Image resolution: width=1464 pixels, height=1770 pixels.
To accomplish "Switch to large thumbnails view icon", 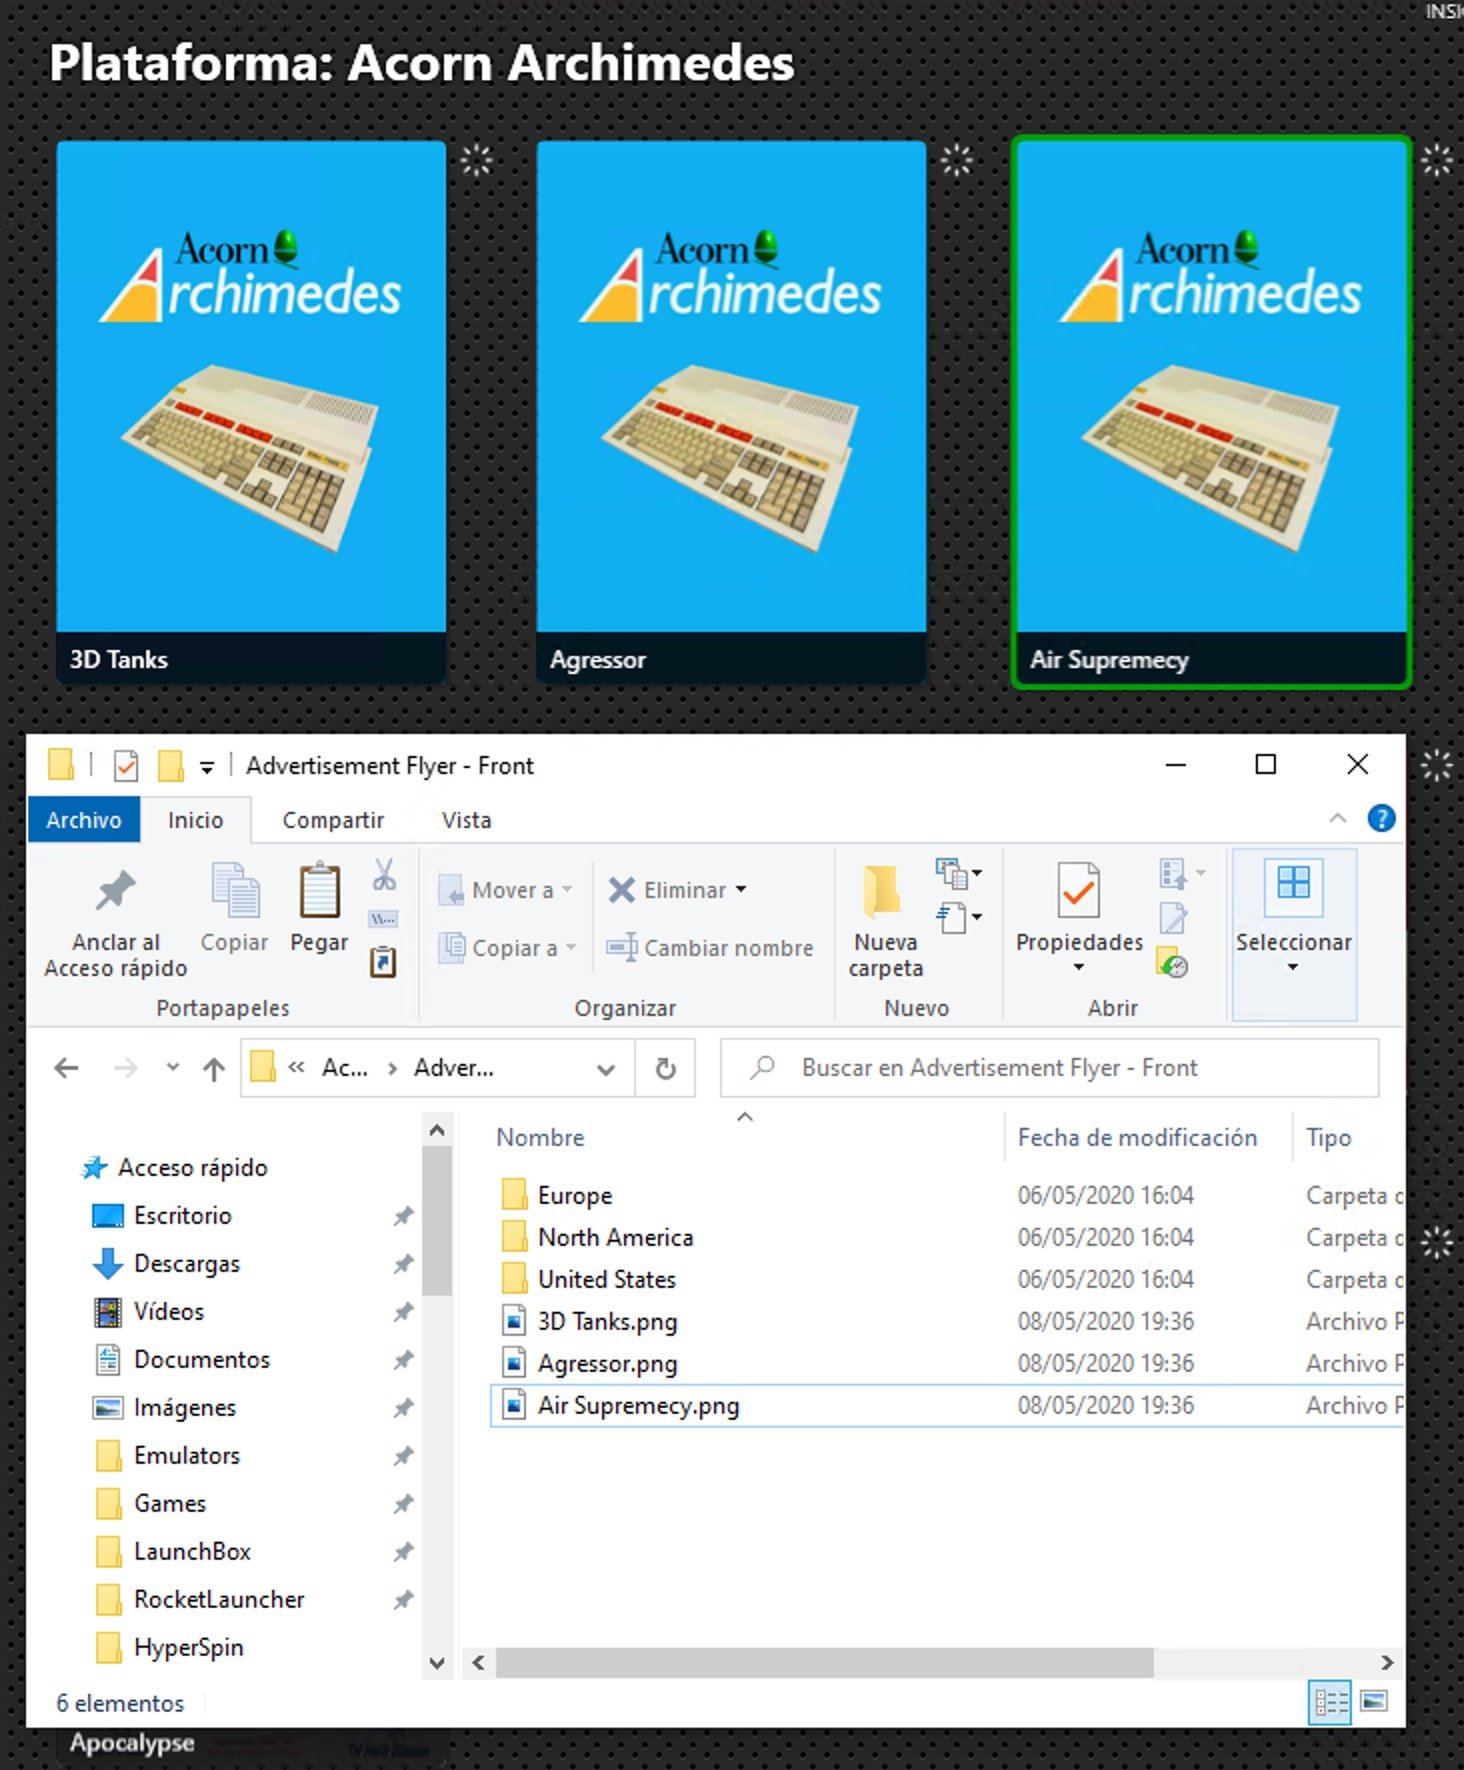I will pos(1374,1701).
